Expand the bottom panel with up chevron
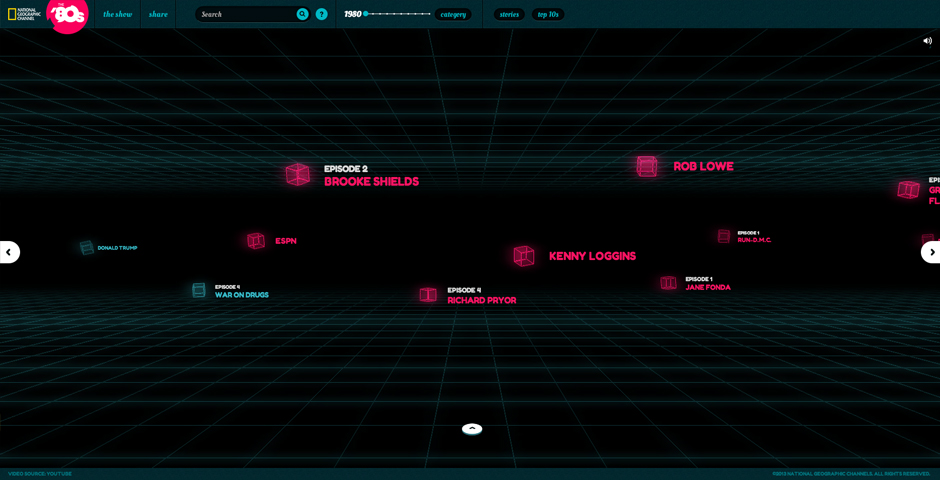940x480 pixels. coord(472,429)
